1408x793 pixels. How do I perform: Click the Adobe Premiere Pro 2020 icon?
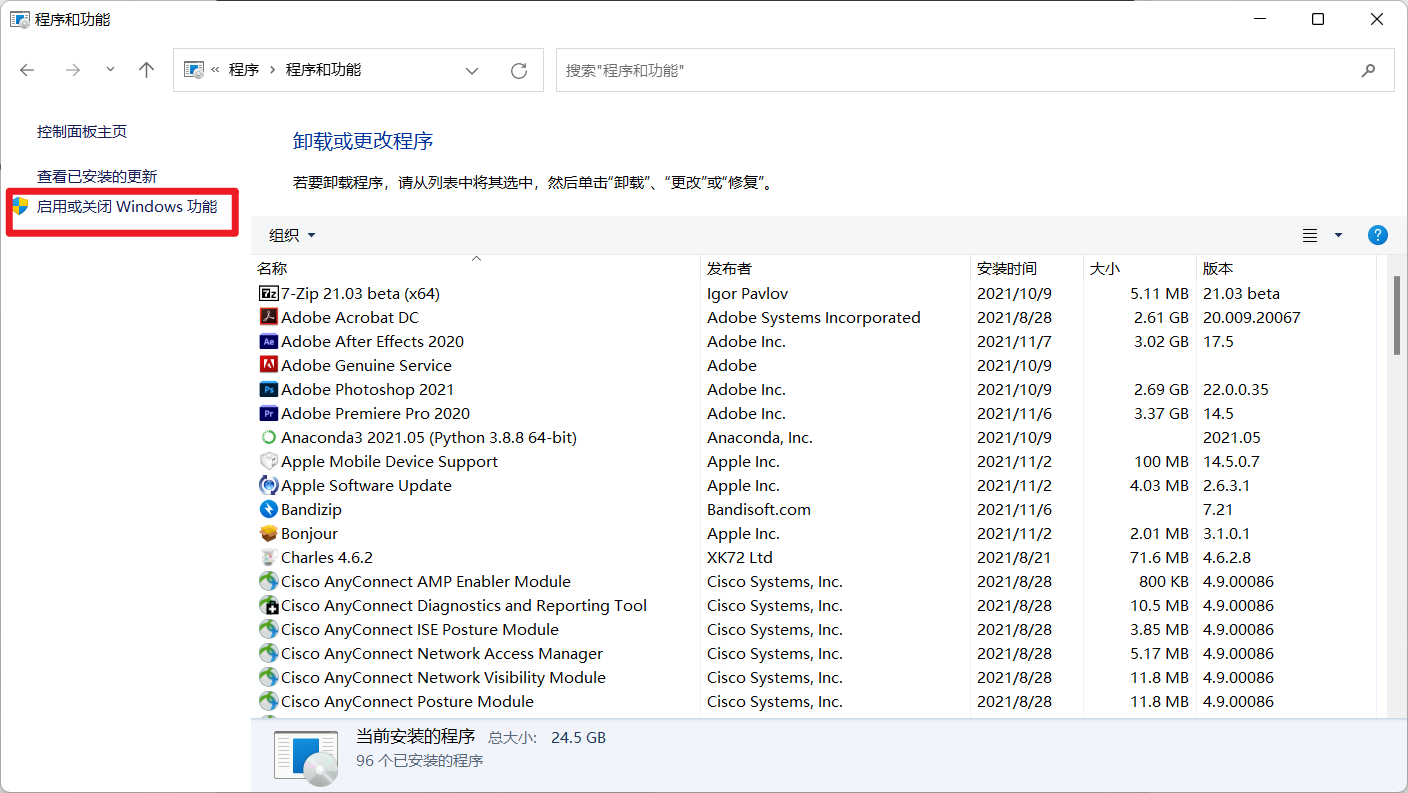[268, 414]
